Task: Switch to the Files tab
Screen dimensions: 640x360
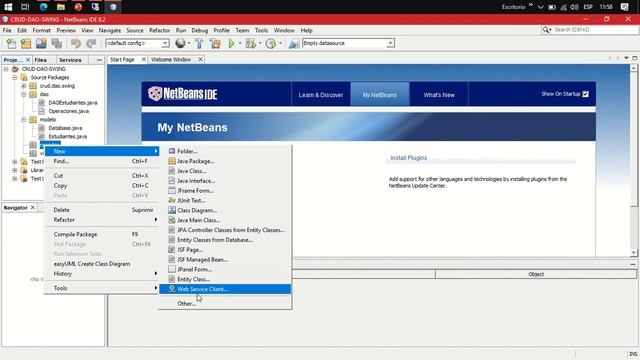Action: pos(40,60)
